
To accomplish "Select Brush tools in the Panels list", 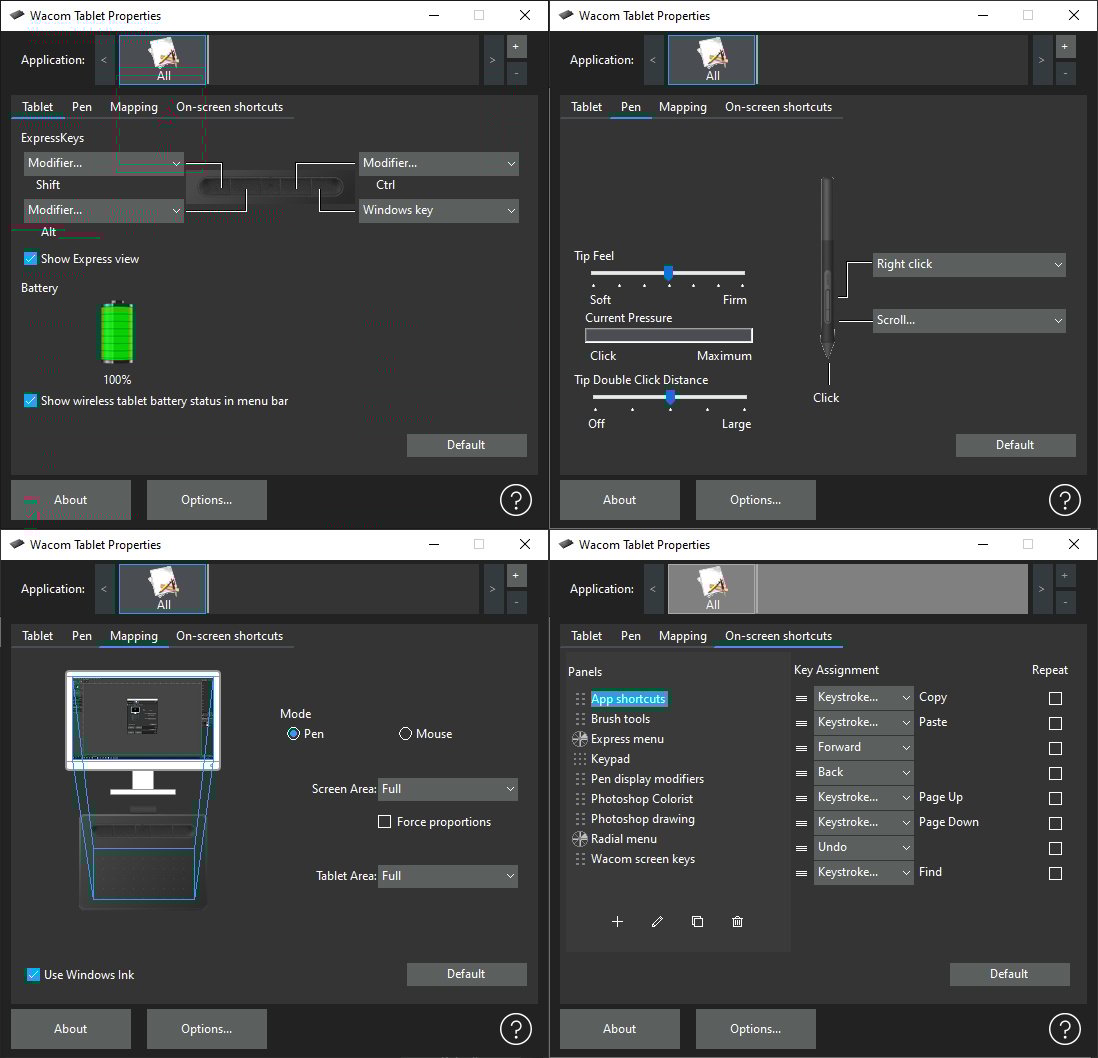I will 620,719.
